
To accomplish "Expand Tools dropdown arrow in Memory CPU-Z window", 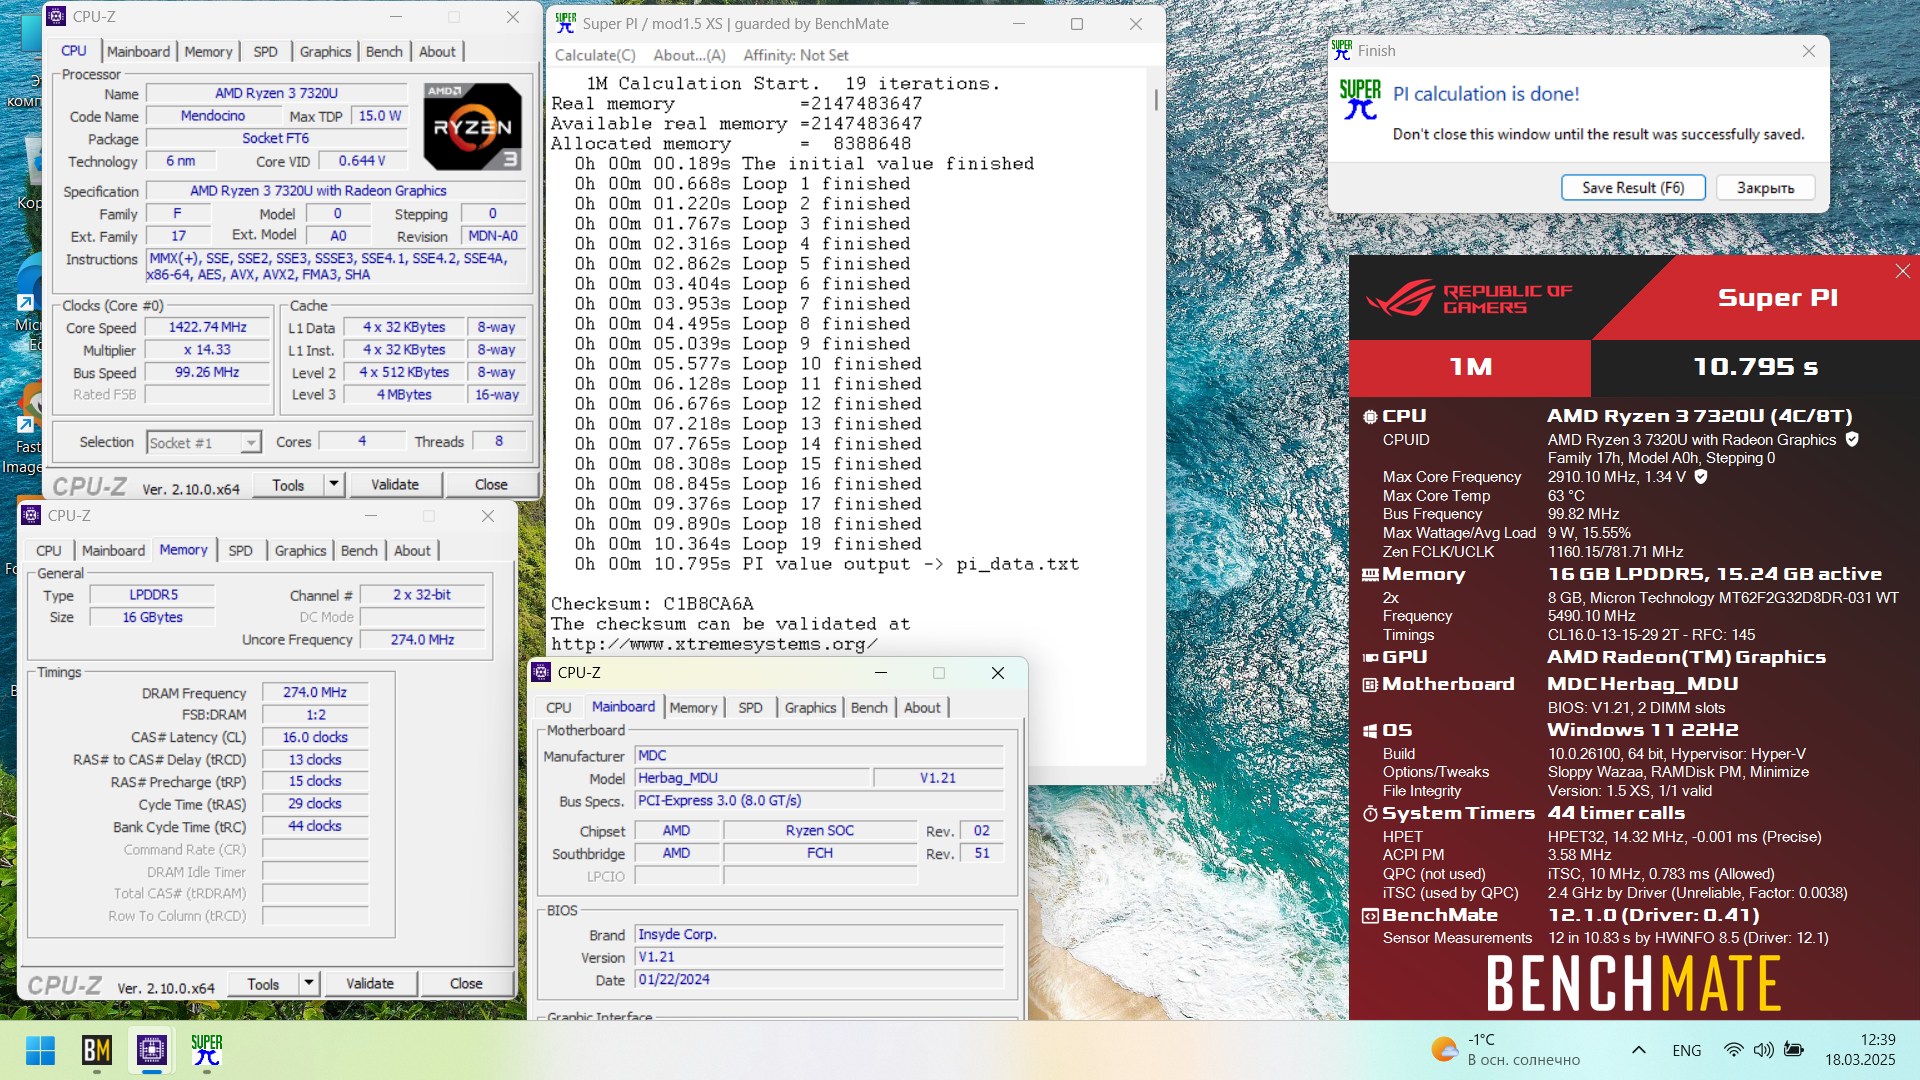I will 309,984.
